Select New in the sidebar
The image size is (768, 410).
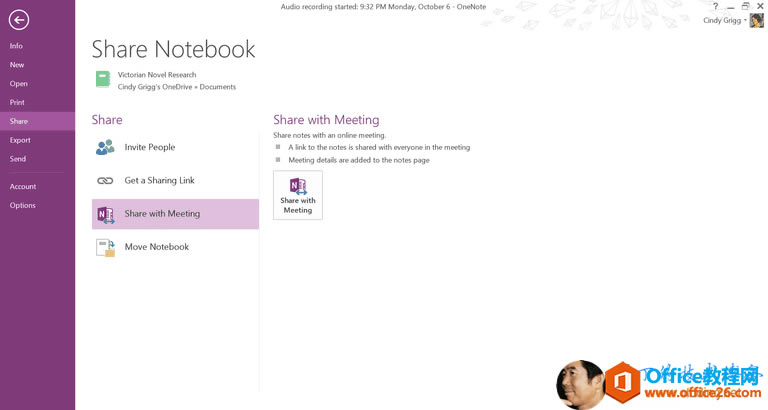[17, 65]
